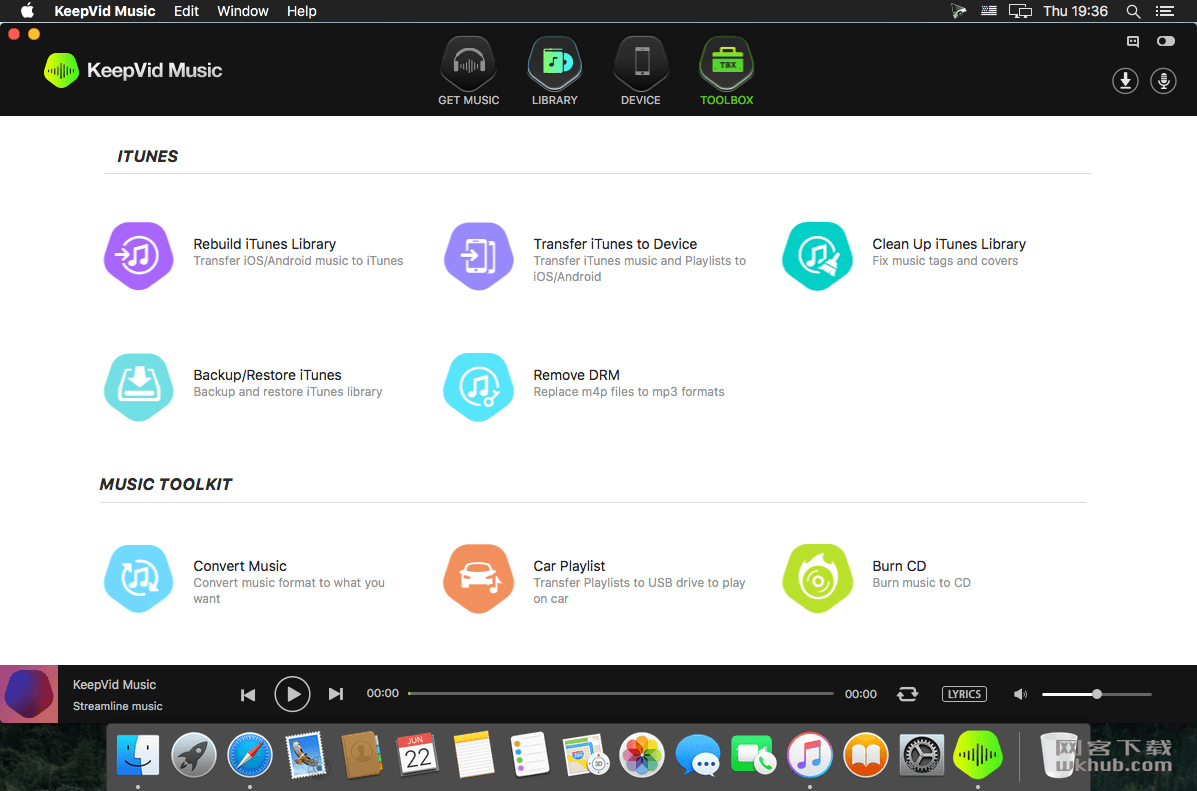Click the Backup/Restore iTunes title

[267, 375]
